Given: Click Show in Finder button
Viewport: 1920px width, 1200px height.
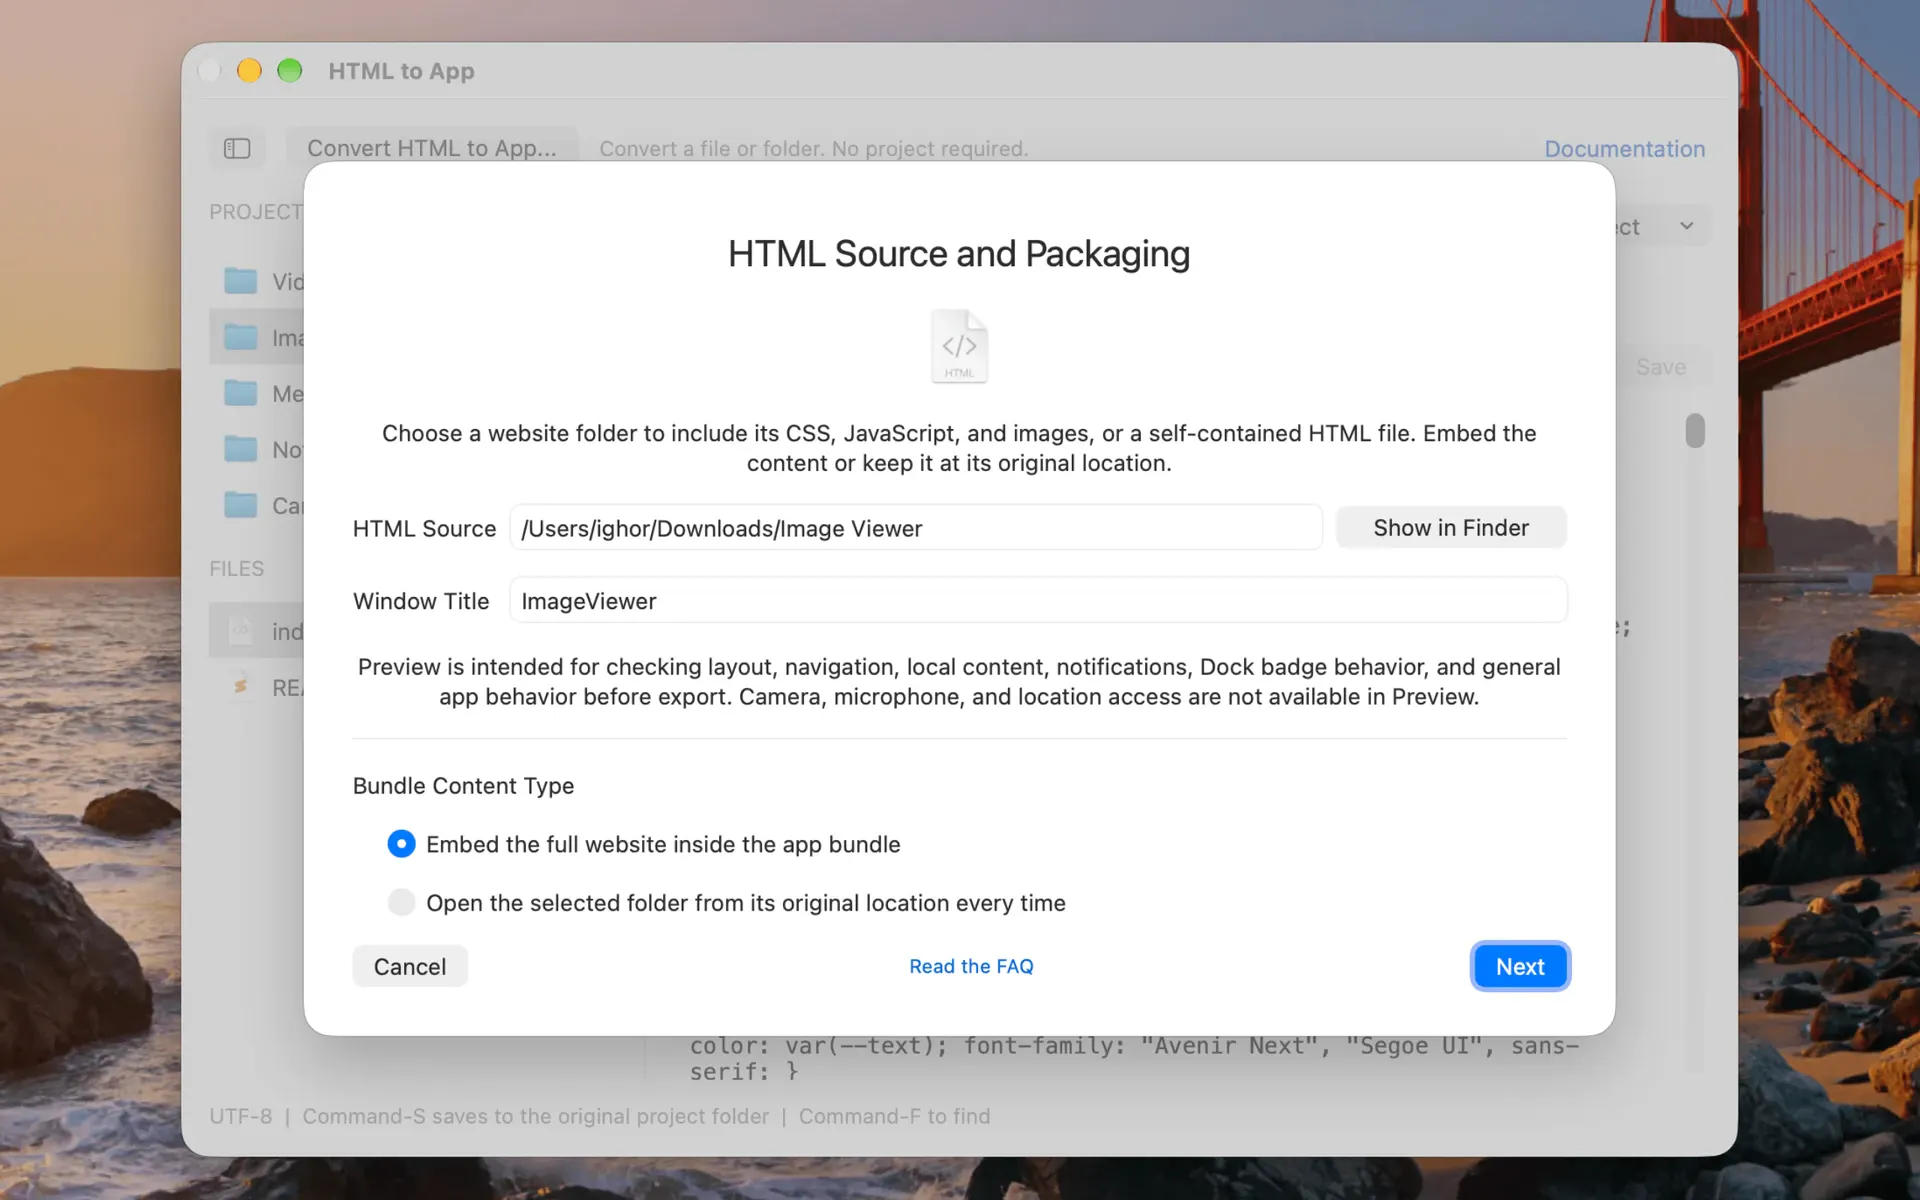Looking at the screenshot, I should [x=1451, y=528].
